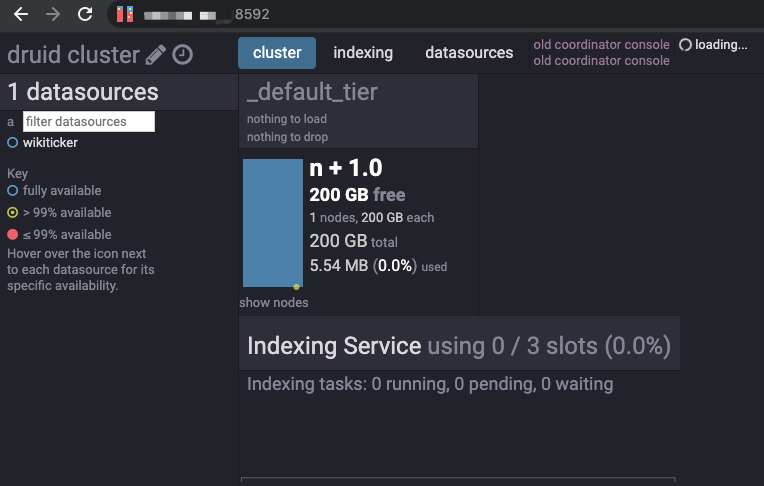Click the 1 datasources heading
Image resolution: width=764 pixels, height=486 pixels.
(83, 92)
